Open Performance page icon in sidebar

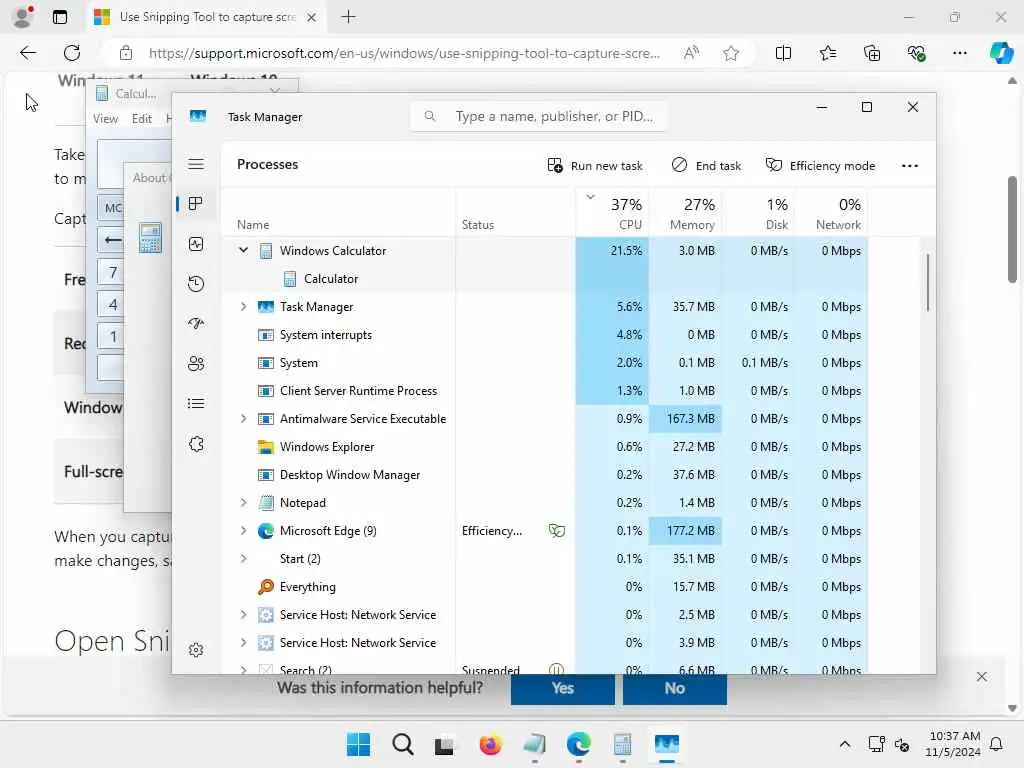(196, 244)
